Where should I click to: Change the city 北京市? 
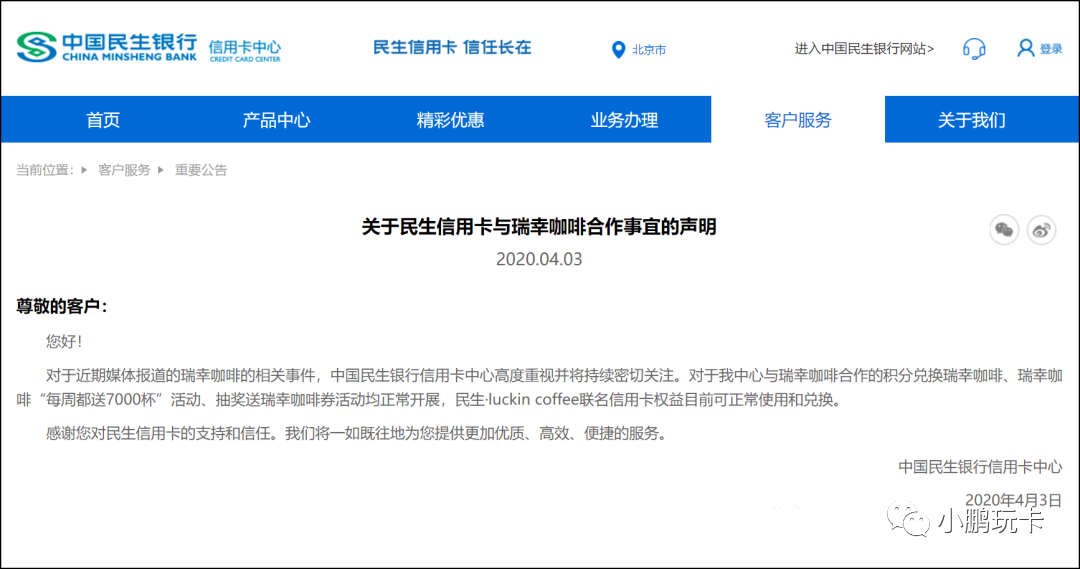click(x=649, y=50)
